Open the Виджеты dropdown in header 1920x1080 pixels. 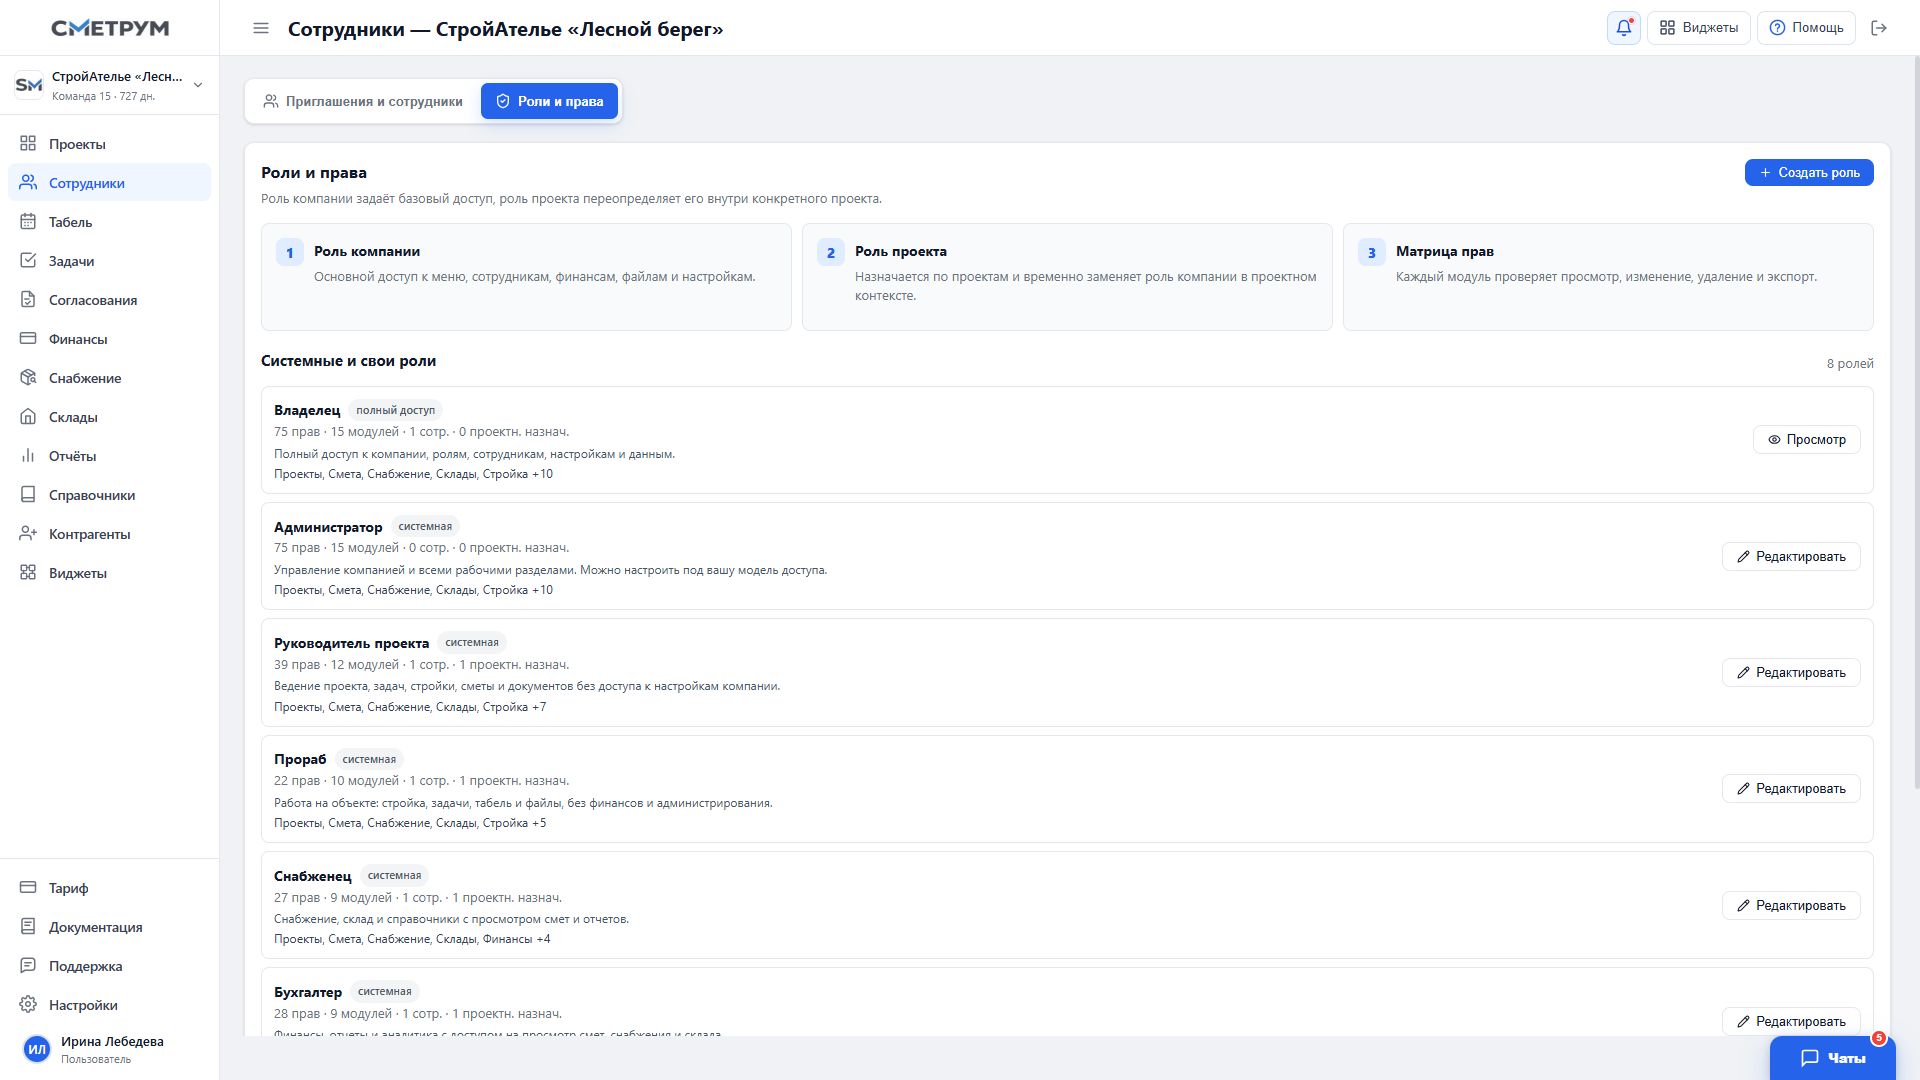(1698, 28)
